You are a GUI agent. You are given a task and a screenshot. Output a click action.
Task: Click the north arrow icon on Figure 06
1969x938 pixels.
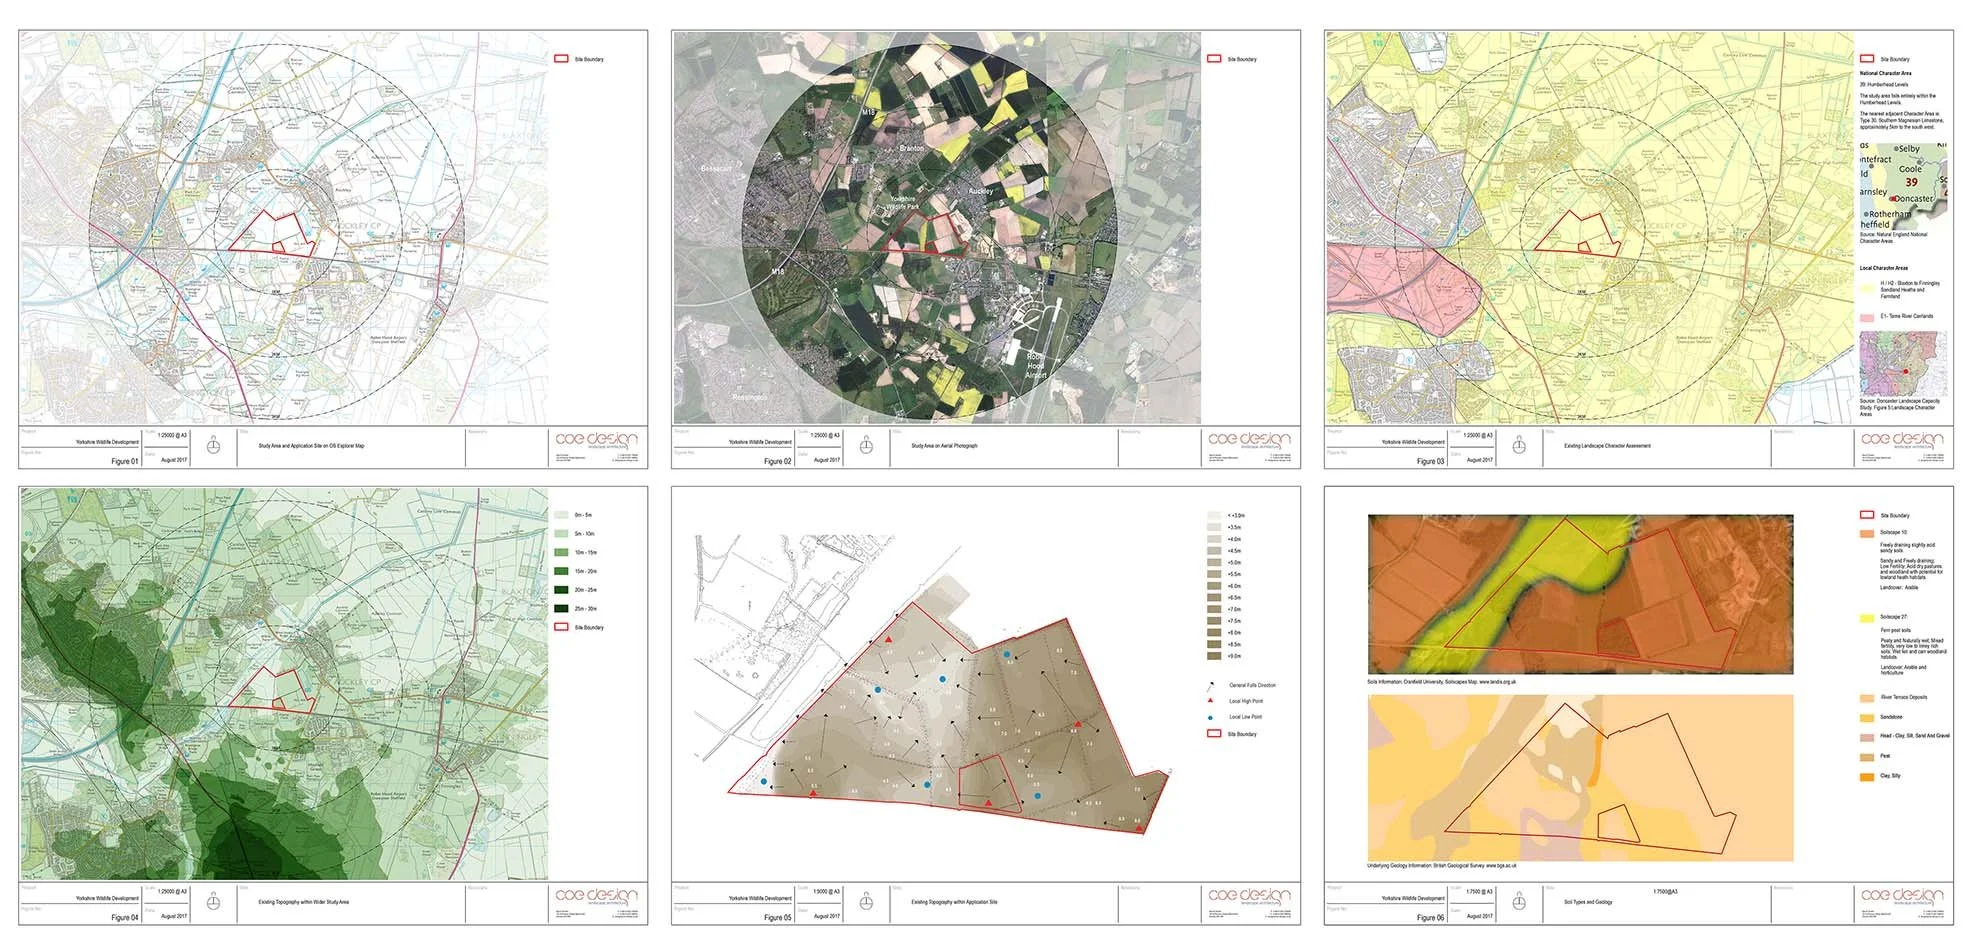1518,902
